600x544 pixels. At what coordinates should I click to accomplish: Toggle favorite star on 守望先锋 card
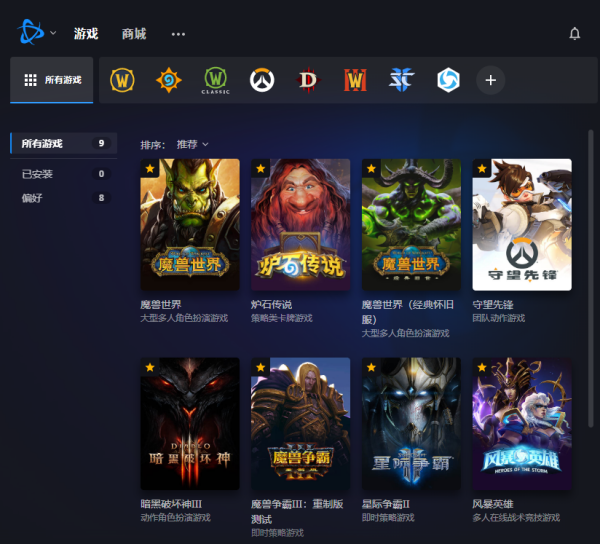tap(482, 168)
